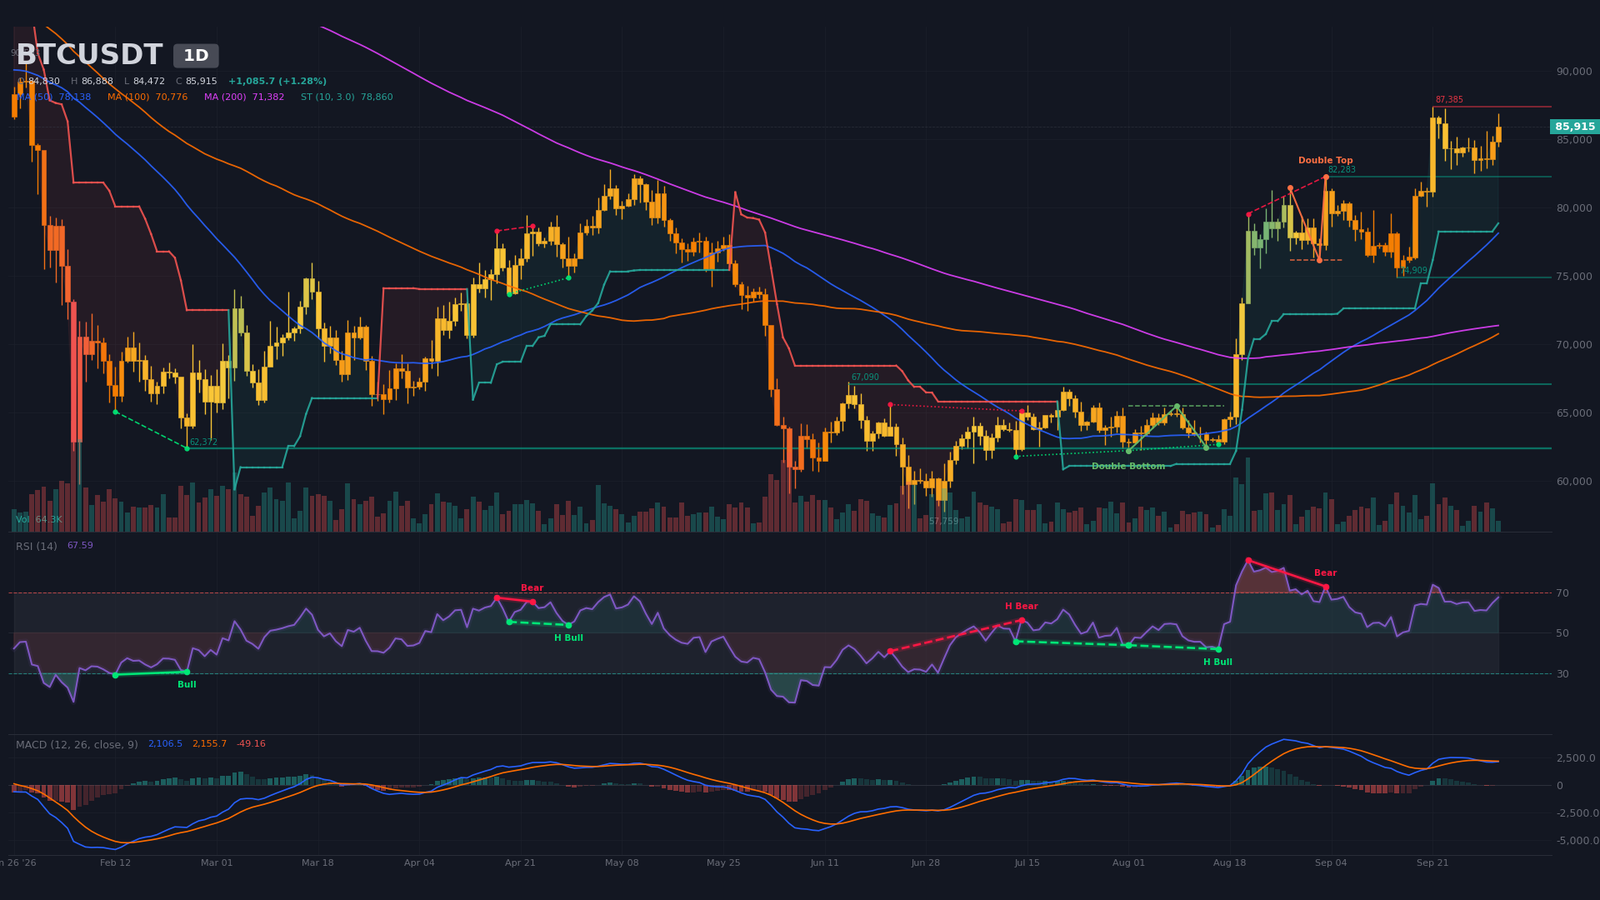Click the 57,759 low price label

(943, 521)
